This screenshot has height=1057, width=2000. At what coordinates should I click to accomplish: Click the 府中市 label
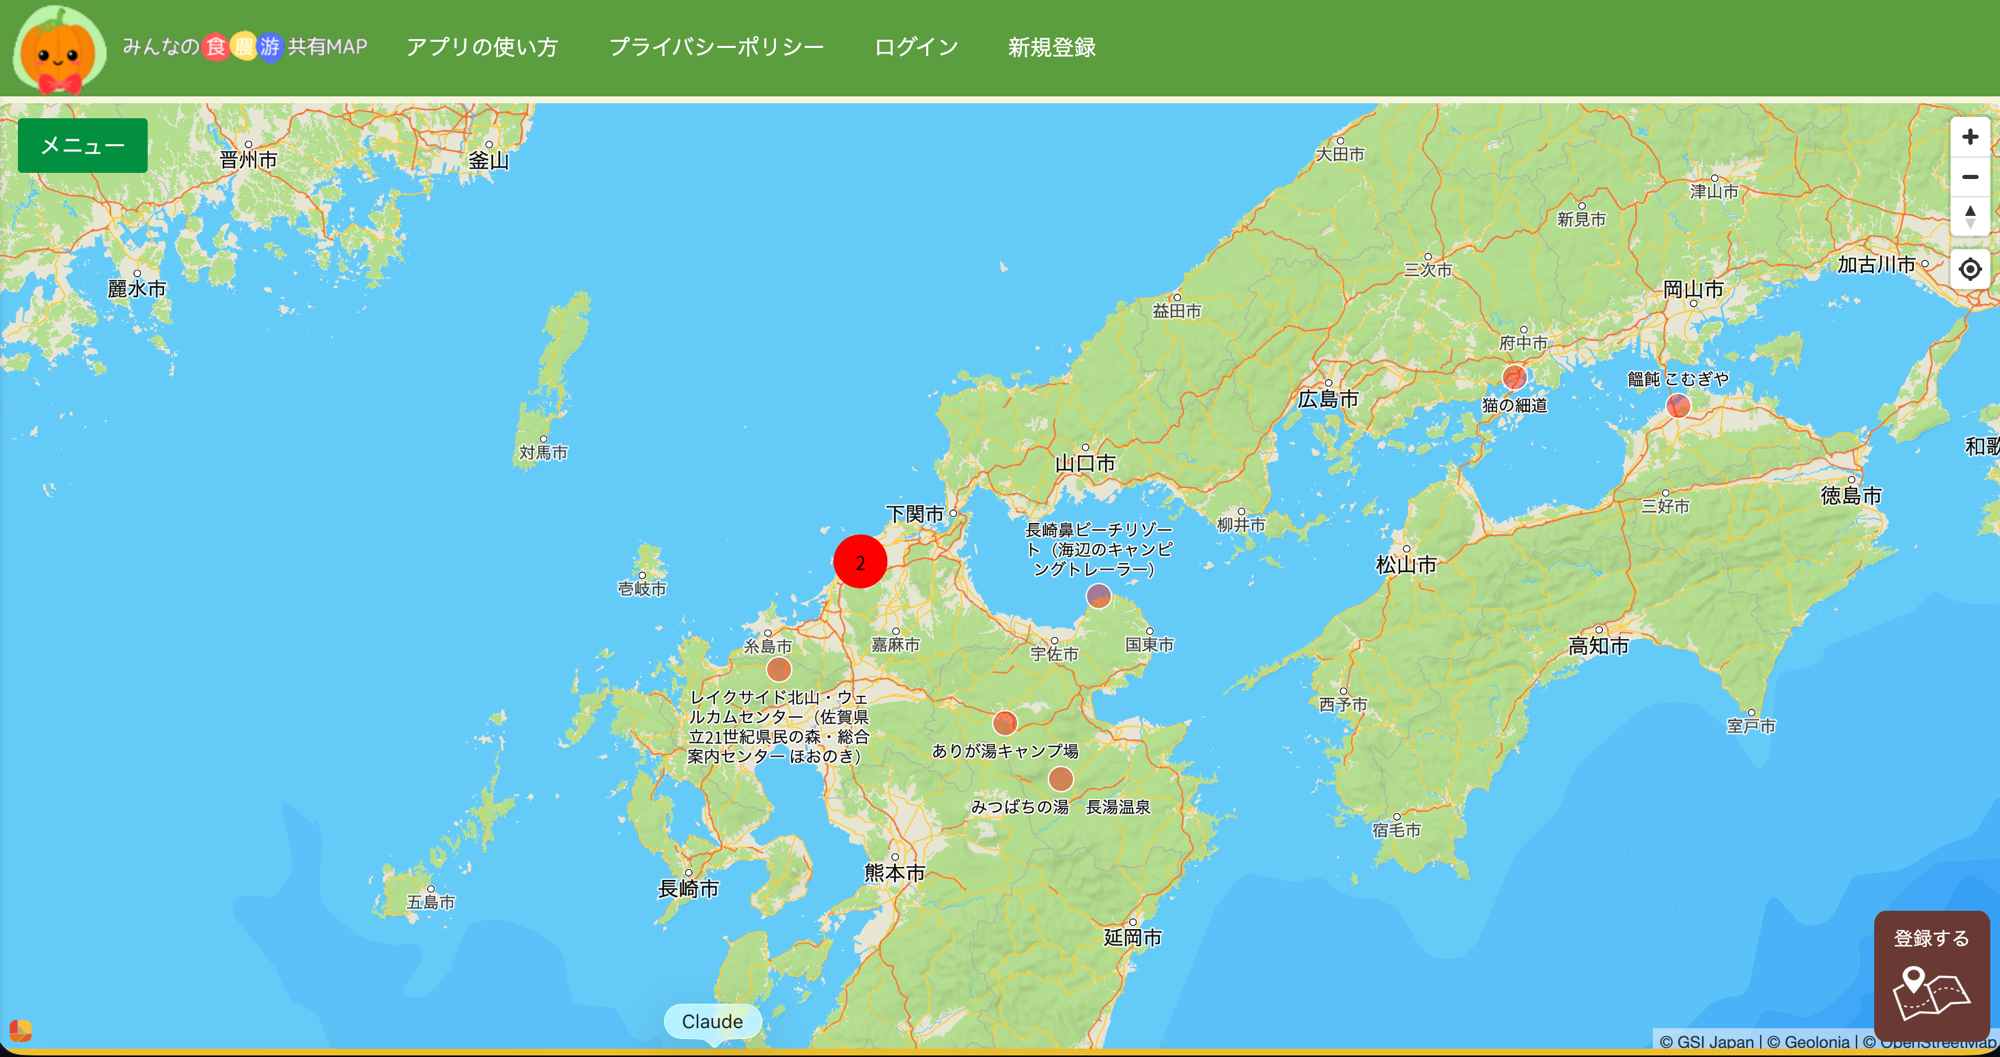point(1523,343)
